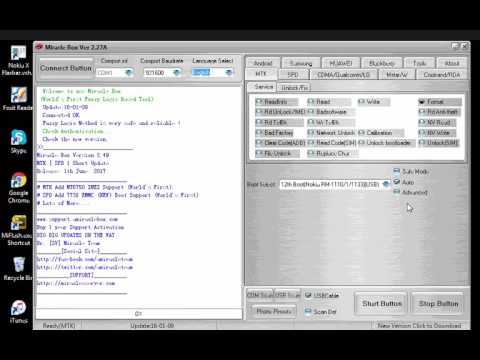Switch to the SPD tab

pyautogui.click(x=293, y=75)
